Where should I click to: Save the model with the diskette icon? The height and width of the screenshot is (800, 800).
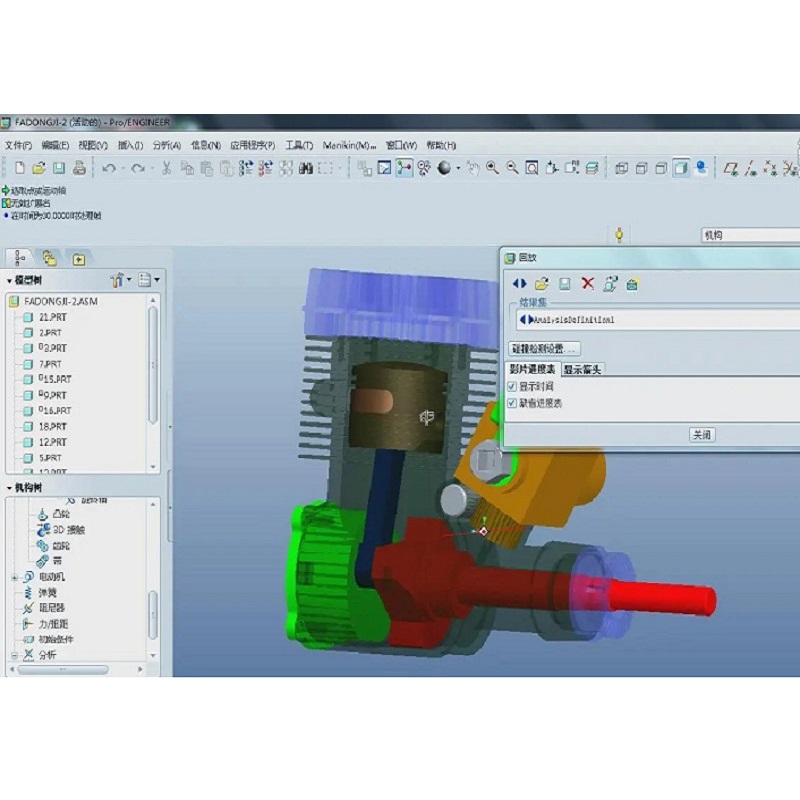[59, 167]
